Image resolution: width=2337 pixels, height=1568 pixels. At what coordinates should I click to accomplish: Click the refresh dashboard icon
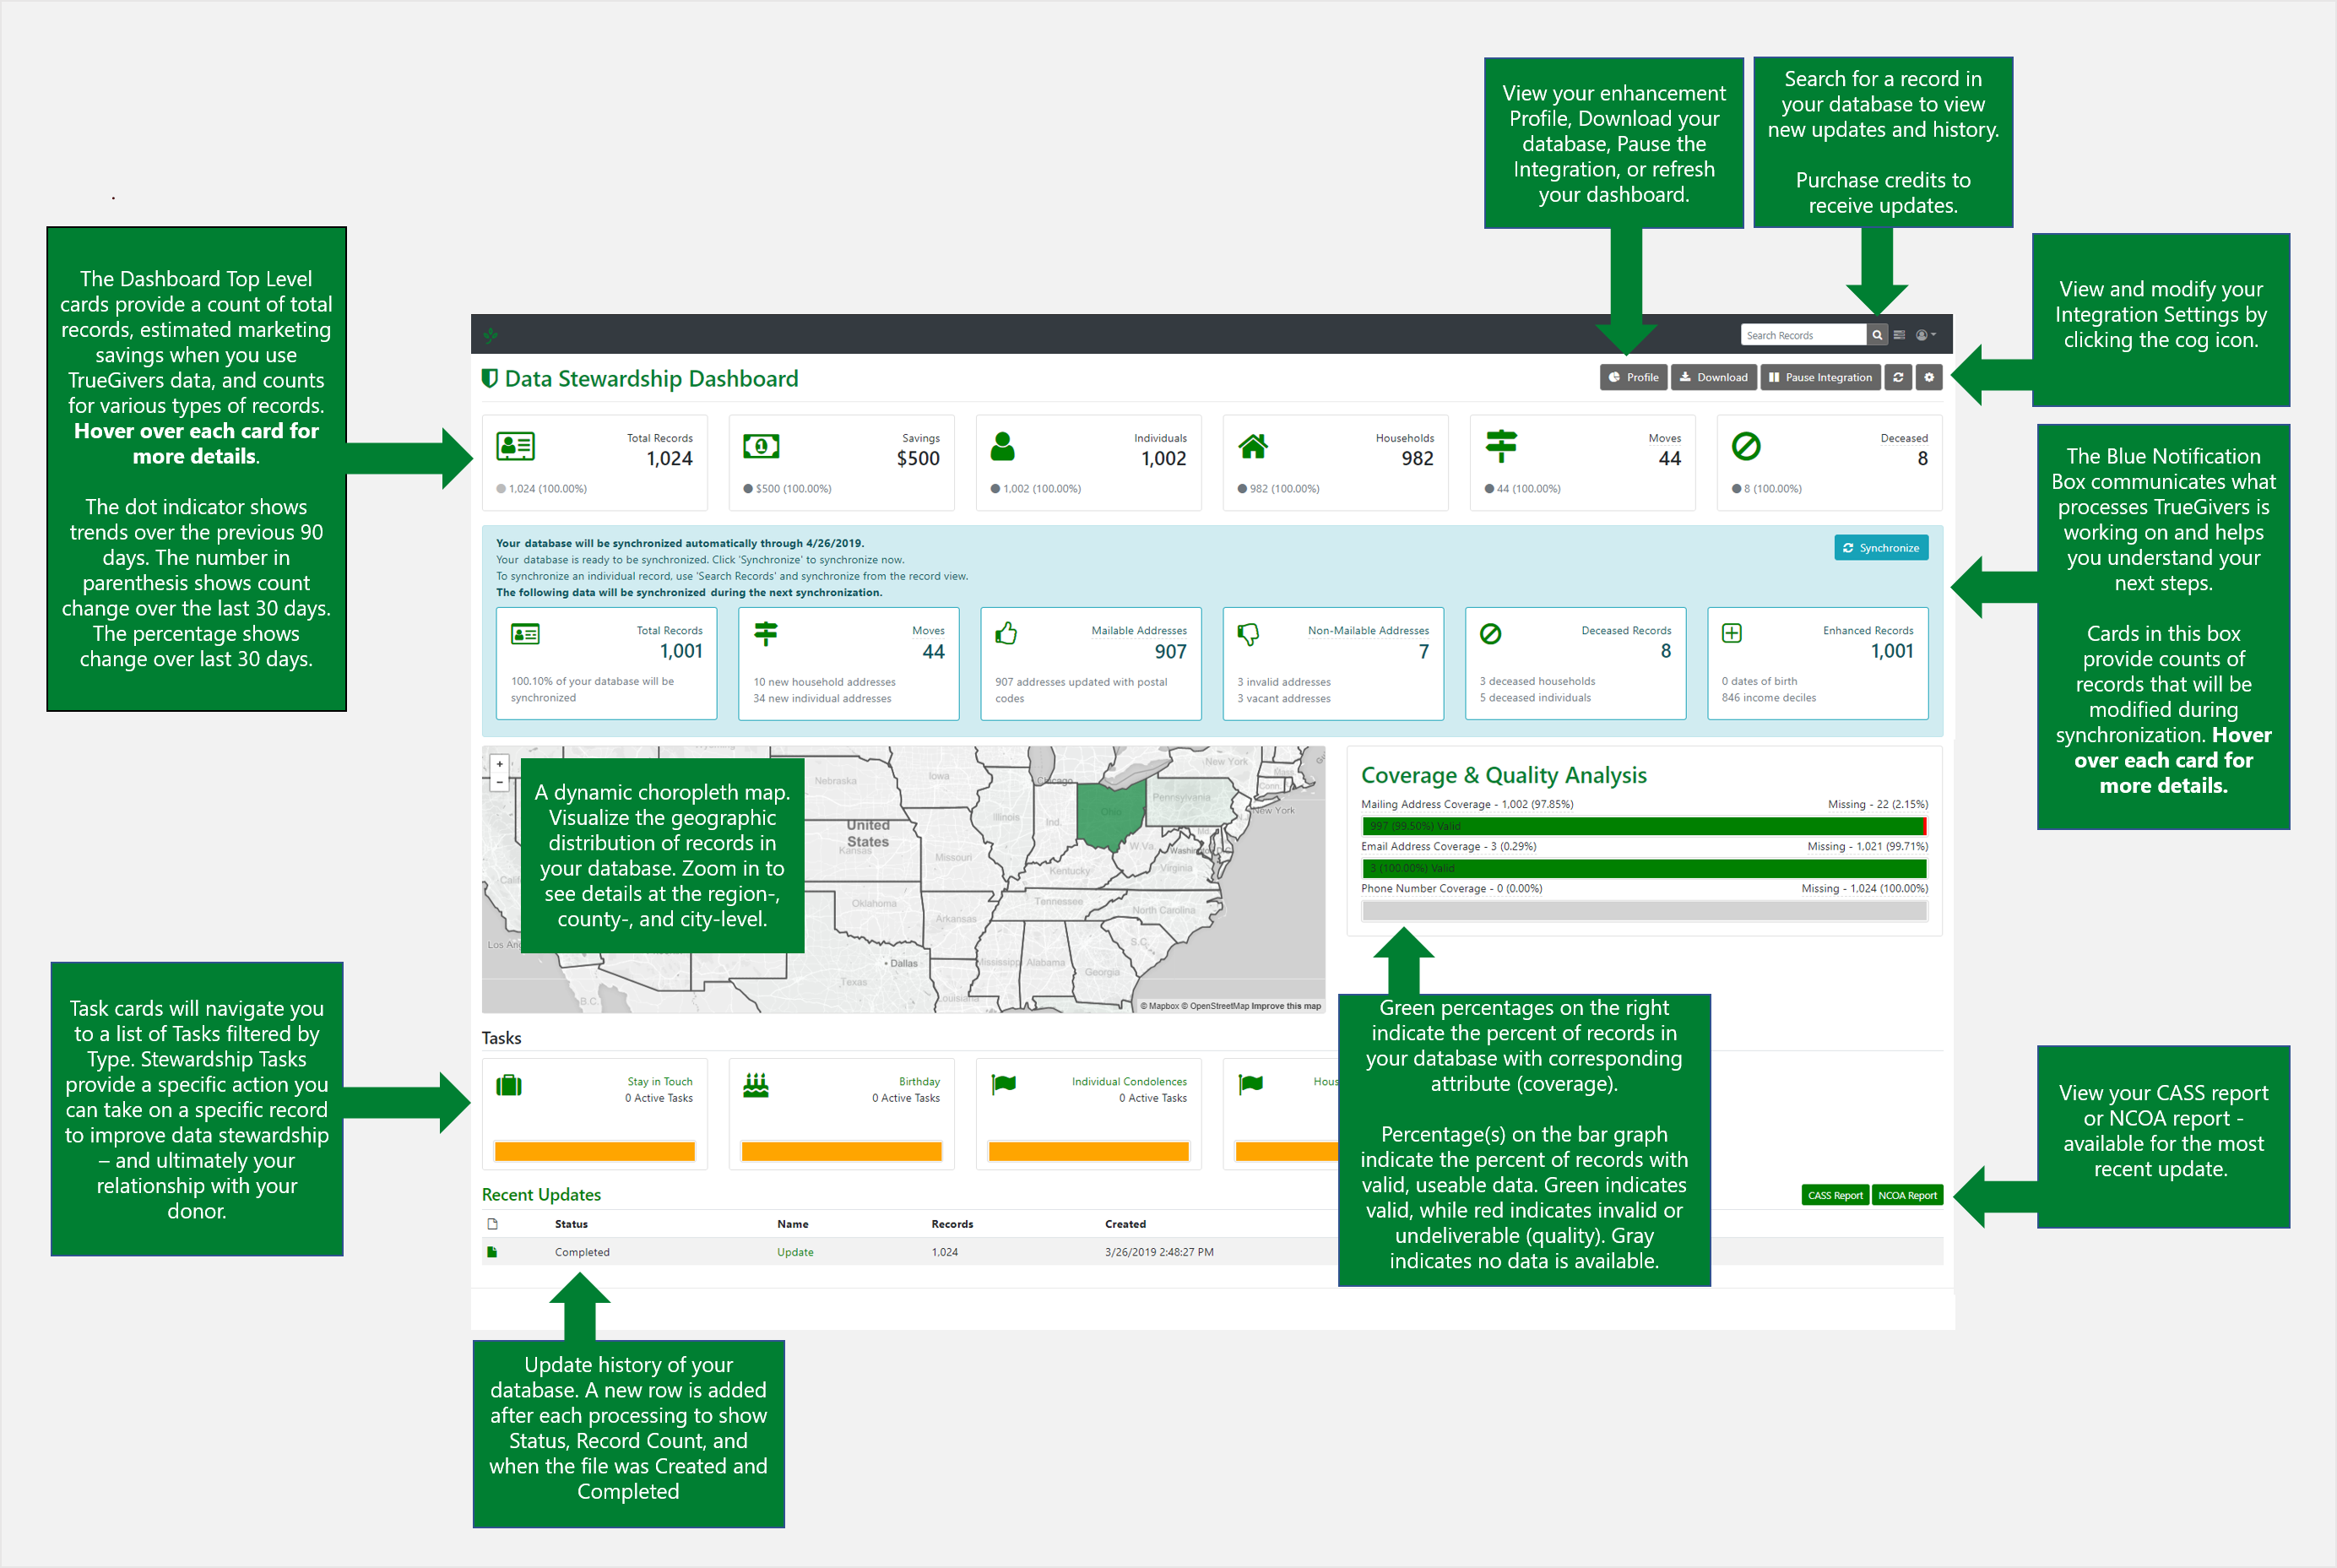click(x=1898, y=377)
